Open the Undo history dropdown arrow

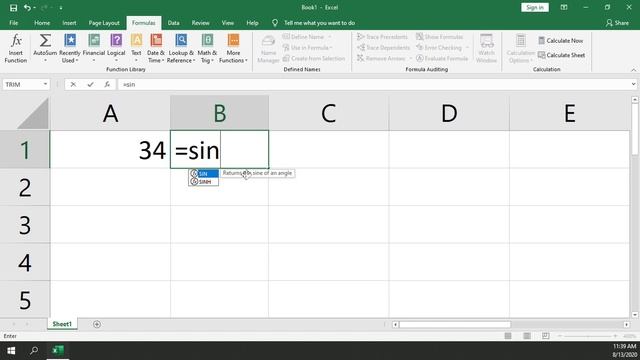click(34, 8)
